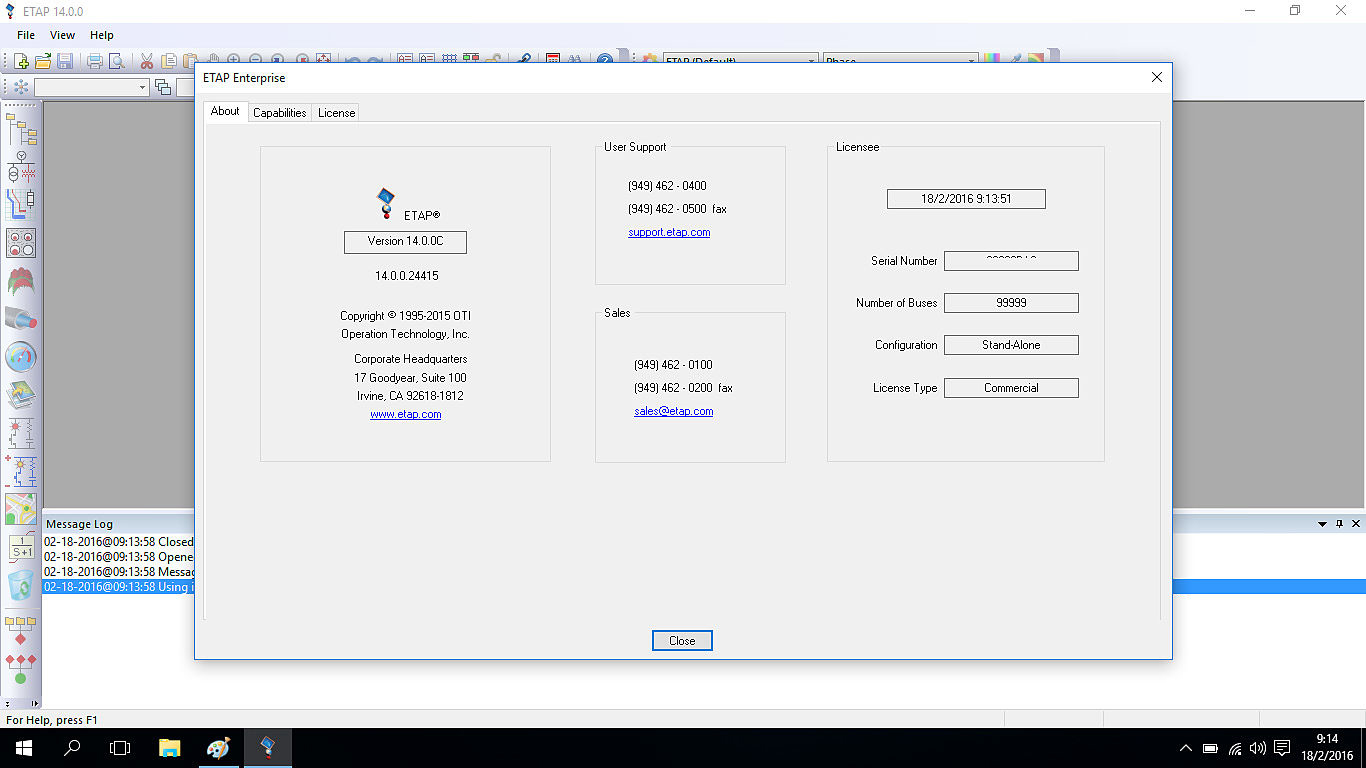Open File Explorer from the taskbar
Image resolution: width=1366 pixels, height=768 pixels.
[x=170, y=748]
